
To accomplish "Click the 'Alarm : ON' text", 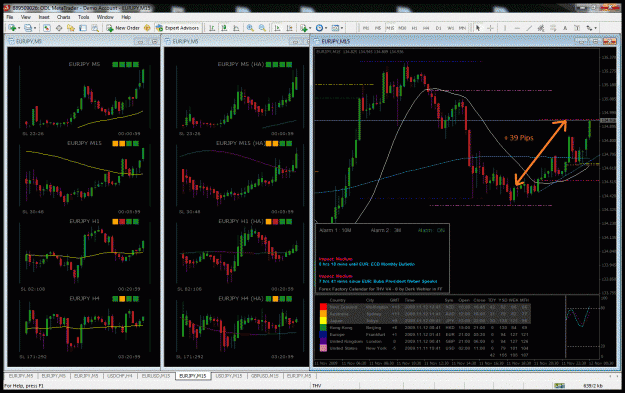I will pyautogui.click(x=431, y=230).
